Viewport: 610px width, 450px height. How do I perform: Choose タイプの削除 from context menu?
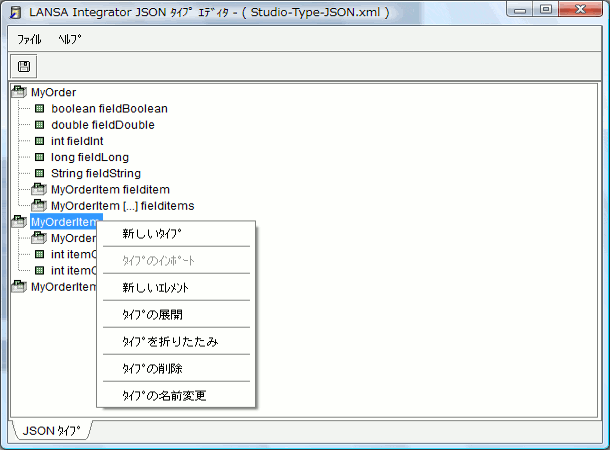point(176,368)
